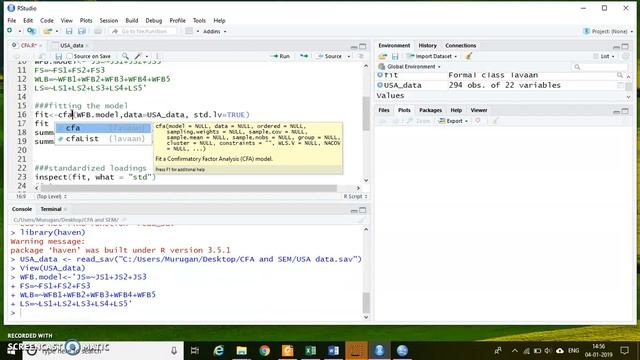Image resolution: width=640 pixels, height=360 pixels.
Task: Click the Go to file/function field
Action: (x=143, y=31)
